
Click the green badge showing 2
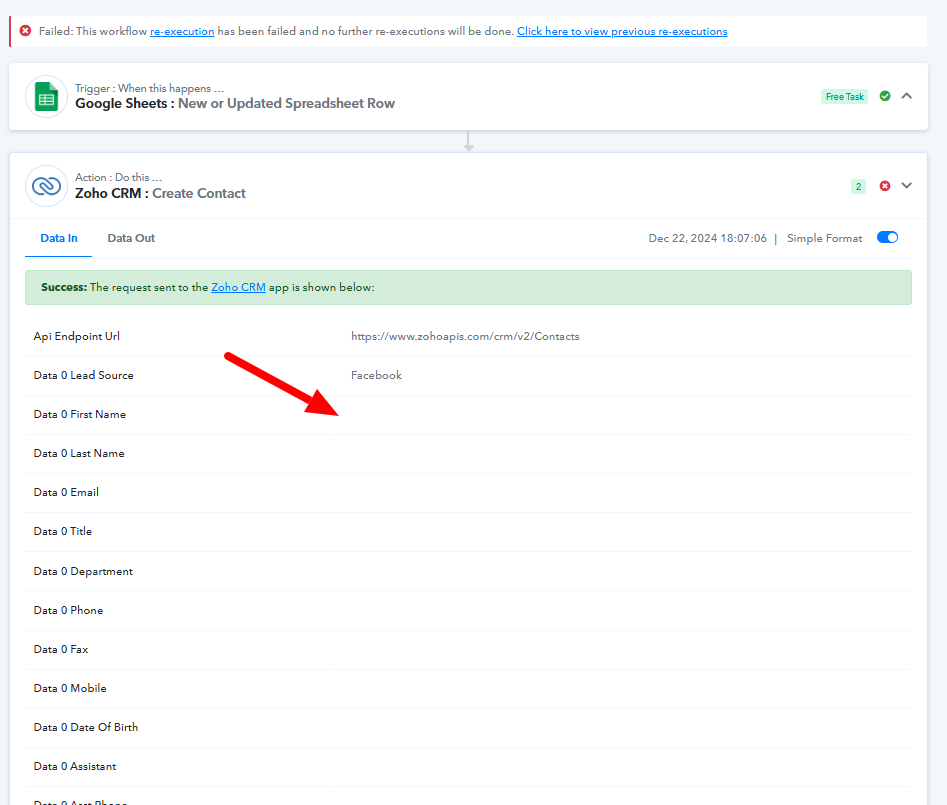[858, 187]
